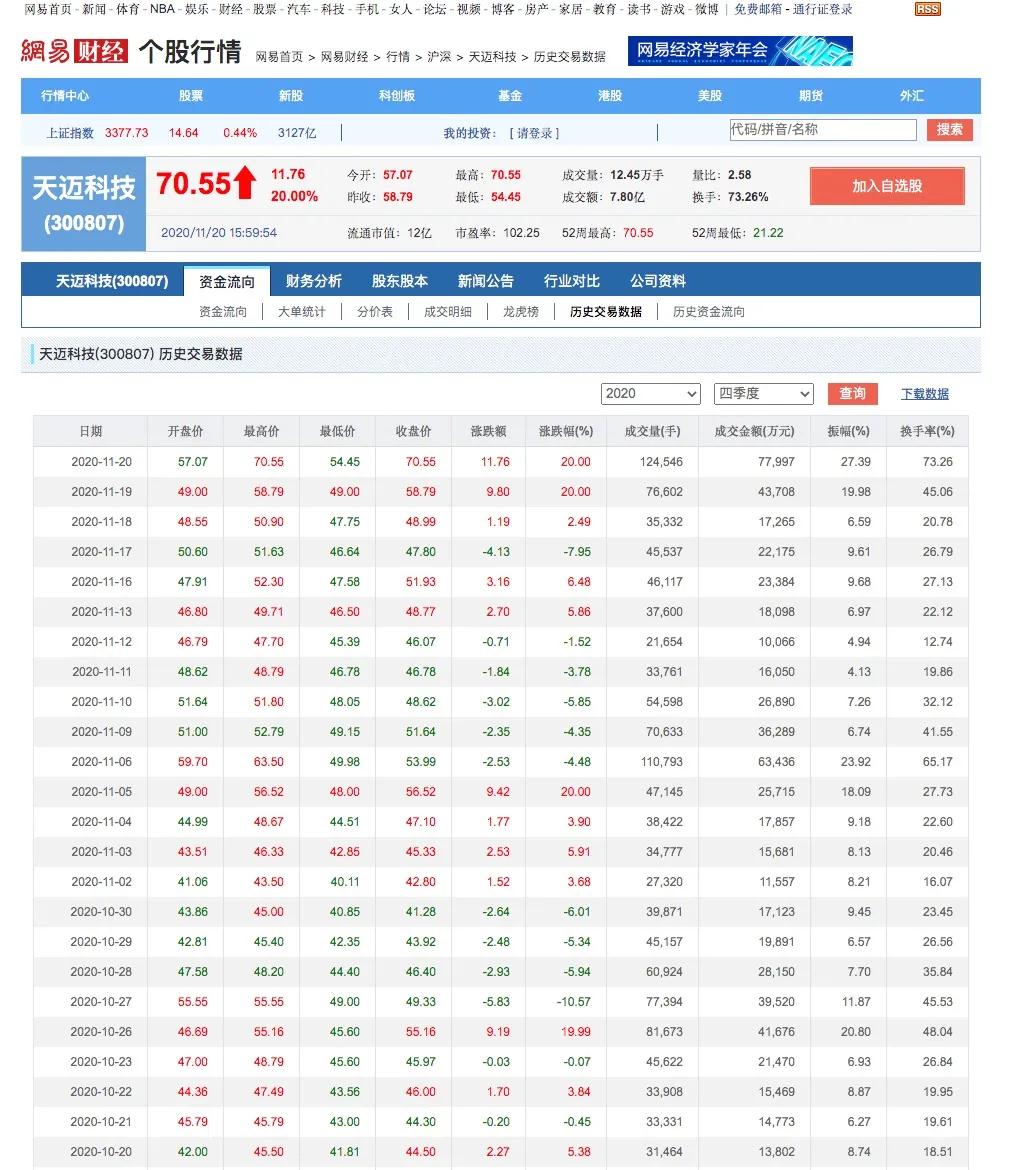1033x1170 pixels.
Task: Click 加入自选股 button
Action: pyautogui.click(x=887, y=186)
